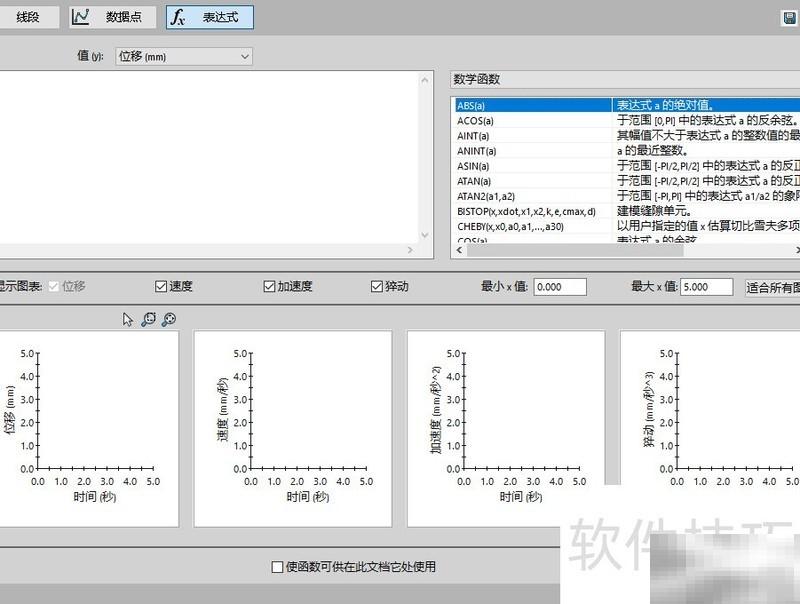Image resolution: width=800 pixels, height=604 pixels.
Task: Enable the 速度 display checkbox
Action: click(162, 286)
